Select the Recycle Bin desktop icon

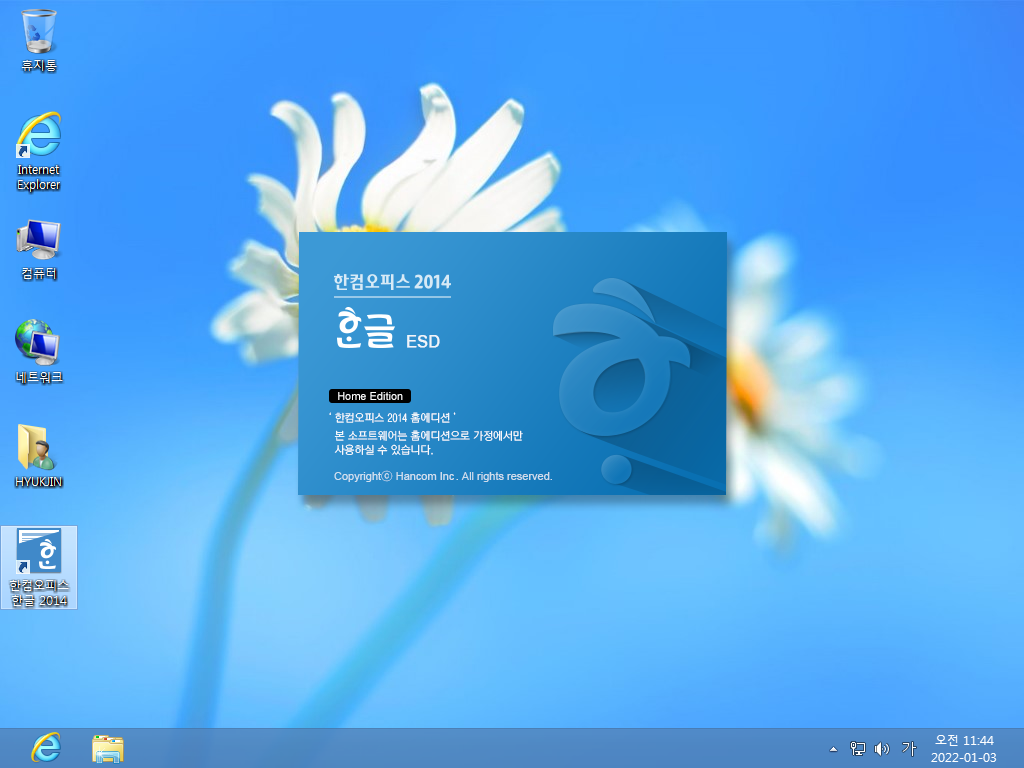point(39,40)
